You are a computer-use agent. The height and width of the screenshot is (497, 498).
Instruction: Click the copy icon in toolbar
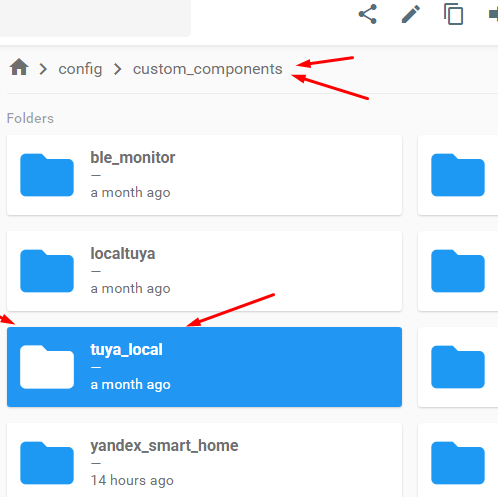click(453, 14)
